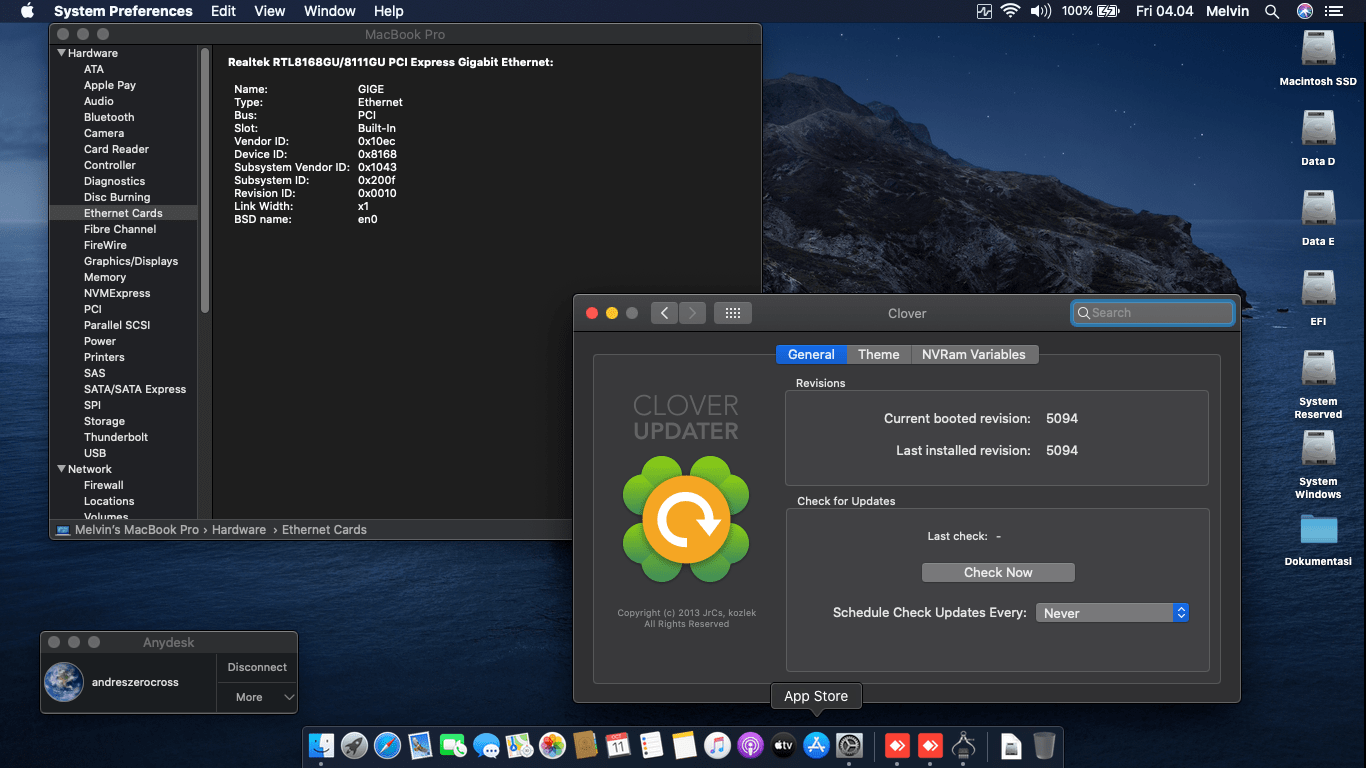
Task: Select the Data E drive icon
Action: click(x=1318, y=209)
